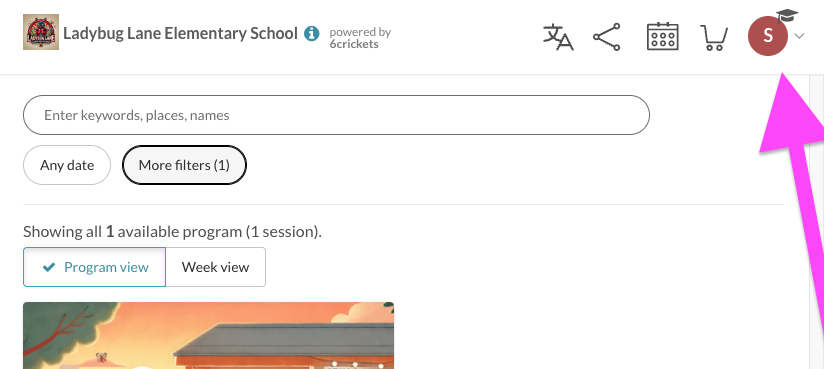Click the Program view checkmark
Viewport: 824px width, 369px height.
[x=49, y=267]
